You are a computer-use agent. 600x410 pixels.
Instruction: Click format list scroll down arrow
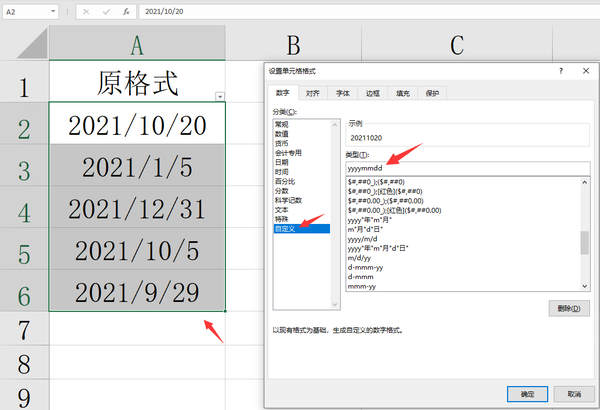[584, 286]
